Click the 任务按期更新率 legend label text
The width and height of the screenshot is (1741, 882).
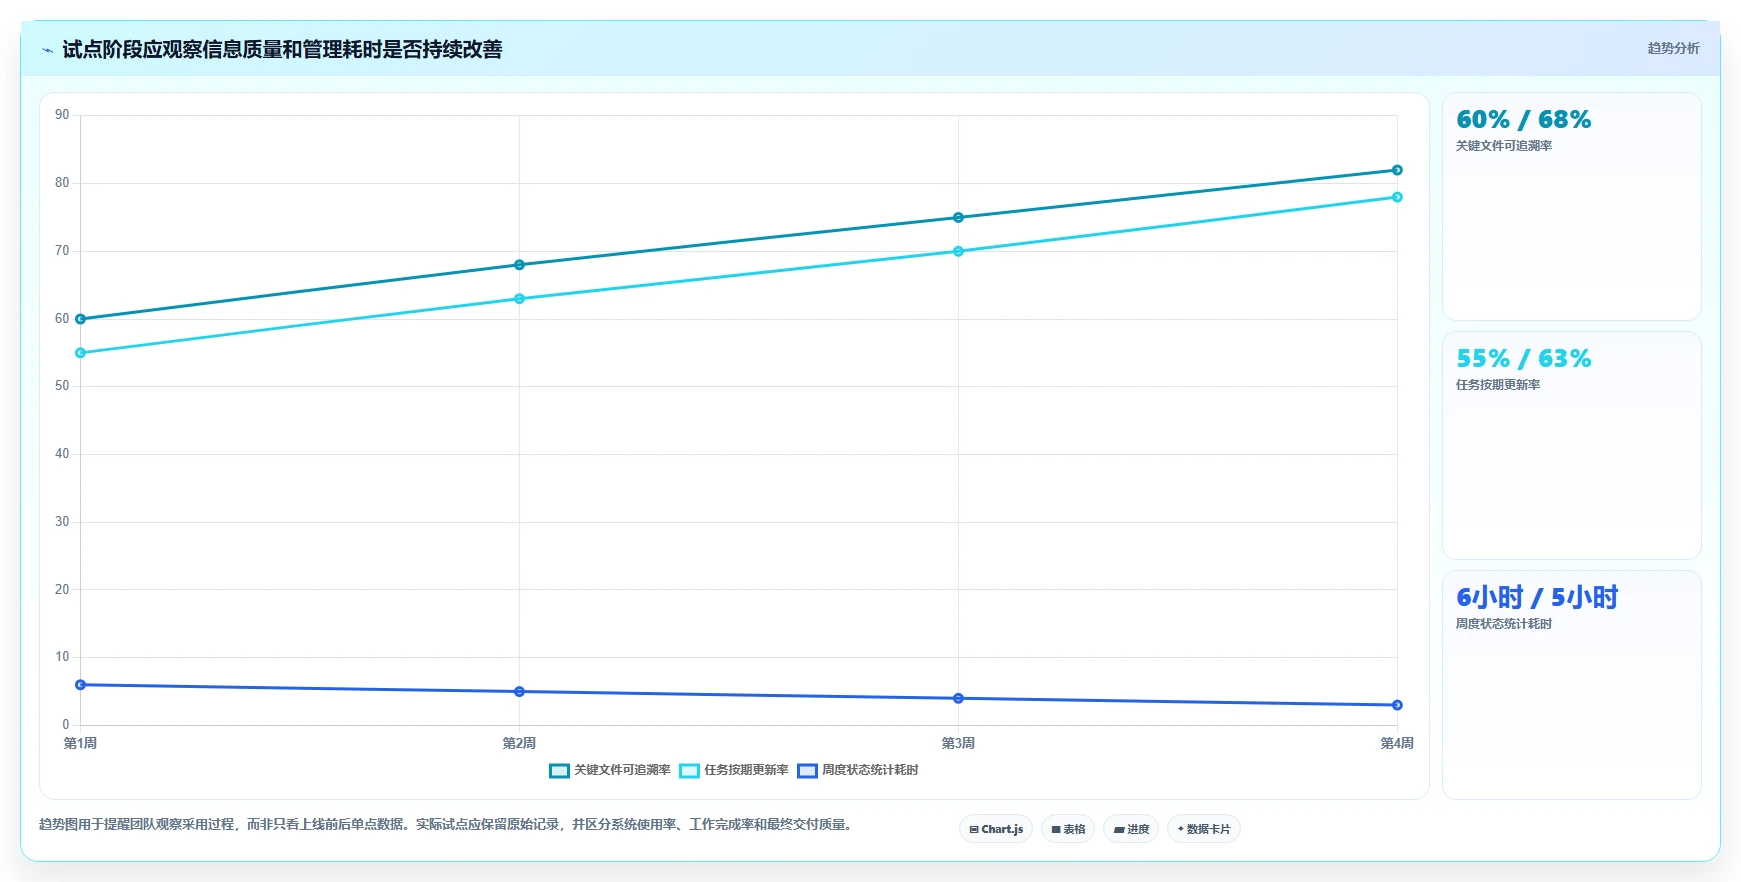pos(746,770)
